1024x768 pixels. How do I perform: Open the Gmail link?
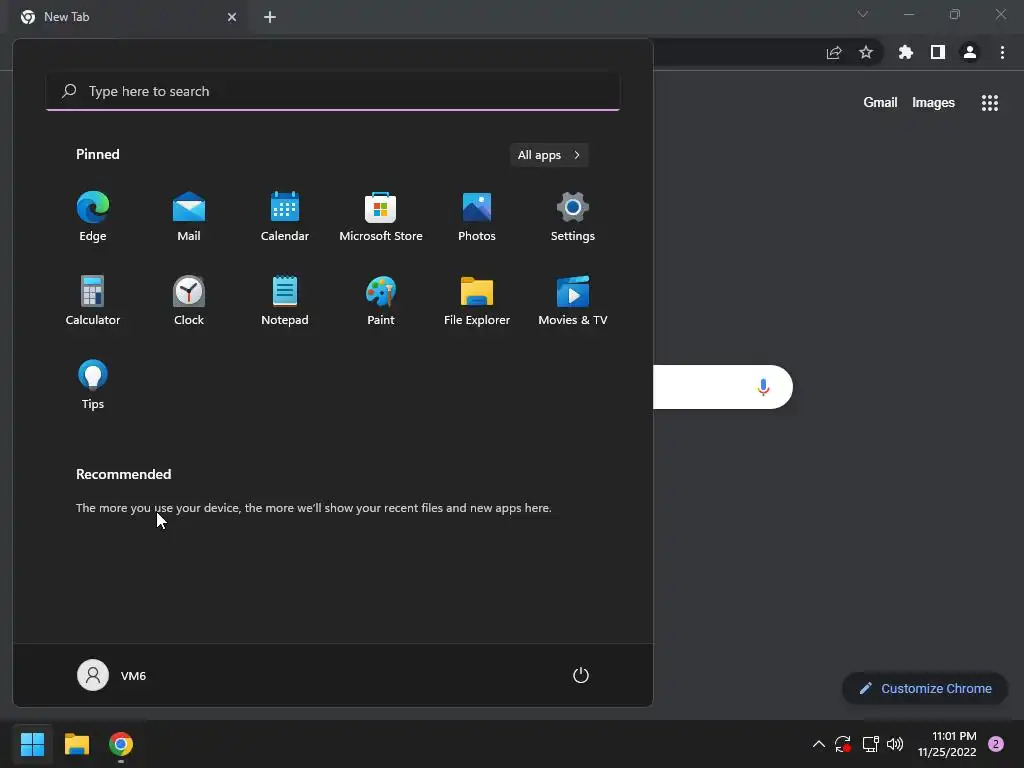[x=880, y=103]
